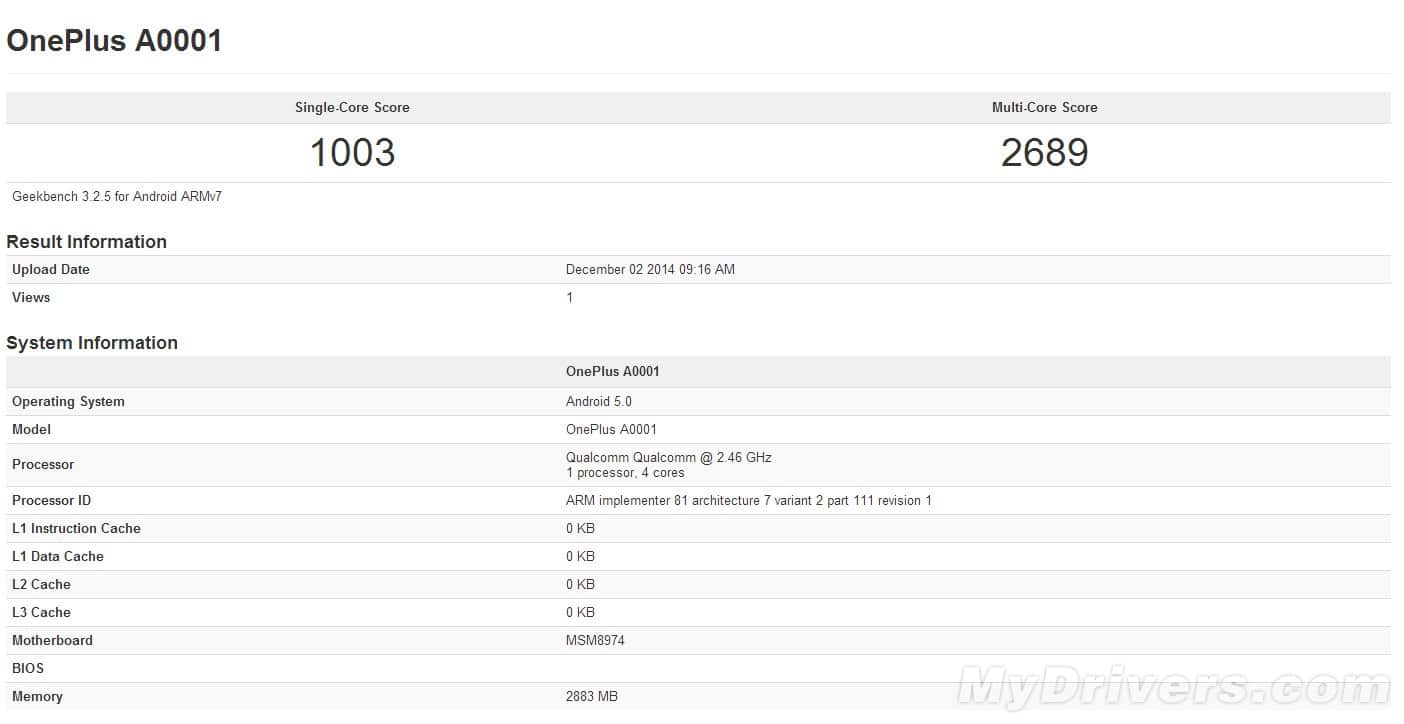
Task: Click the multi-core score 2689
Action: pyautogui.click(x=1045, y=152)
